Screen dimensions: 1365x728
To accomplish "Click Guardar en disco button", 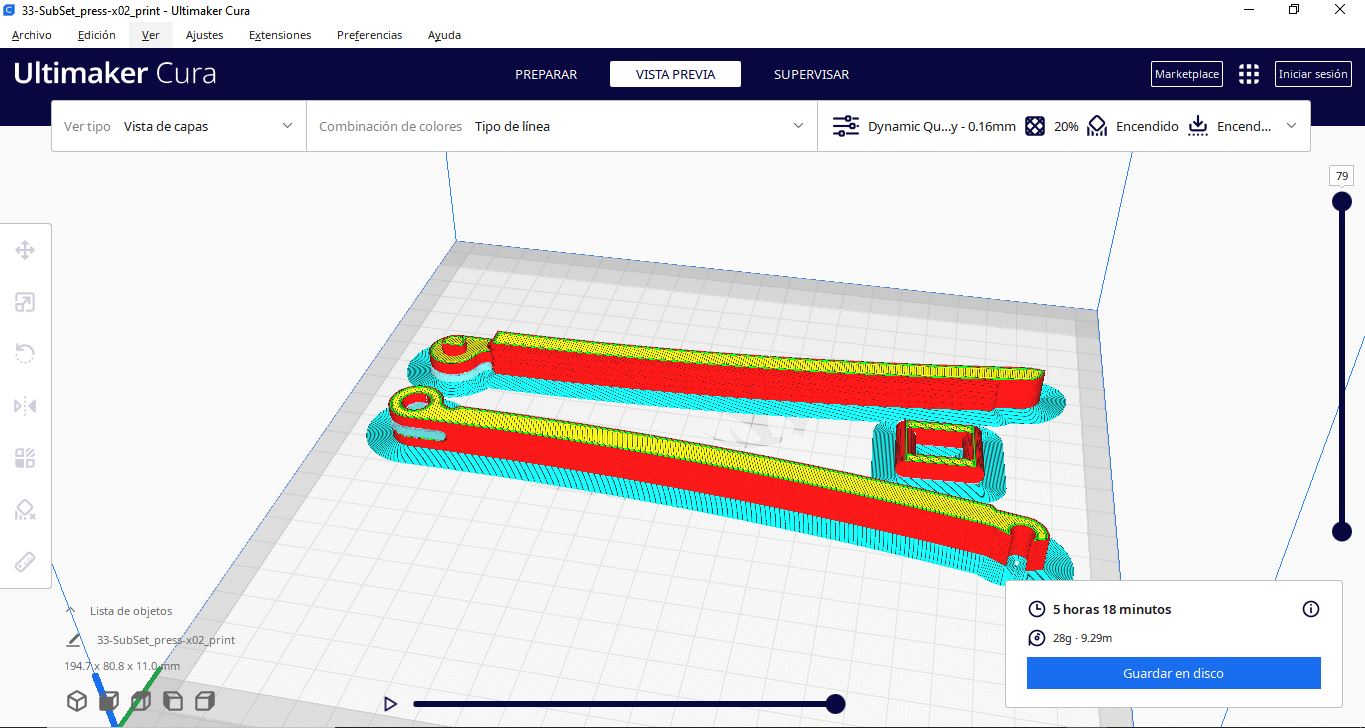I will pyautogui.click(x=1173, y=673).
